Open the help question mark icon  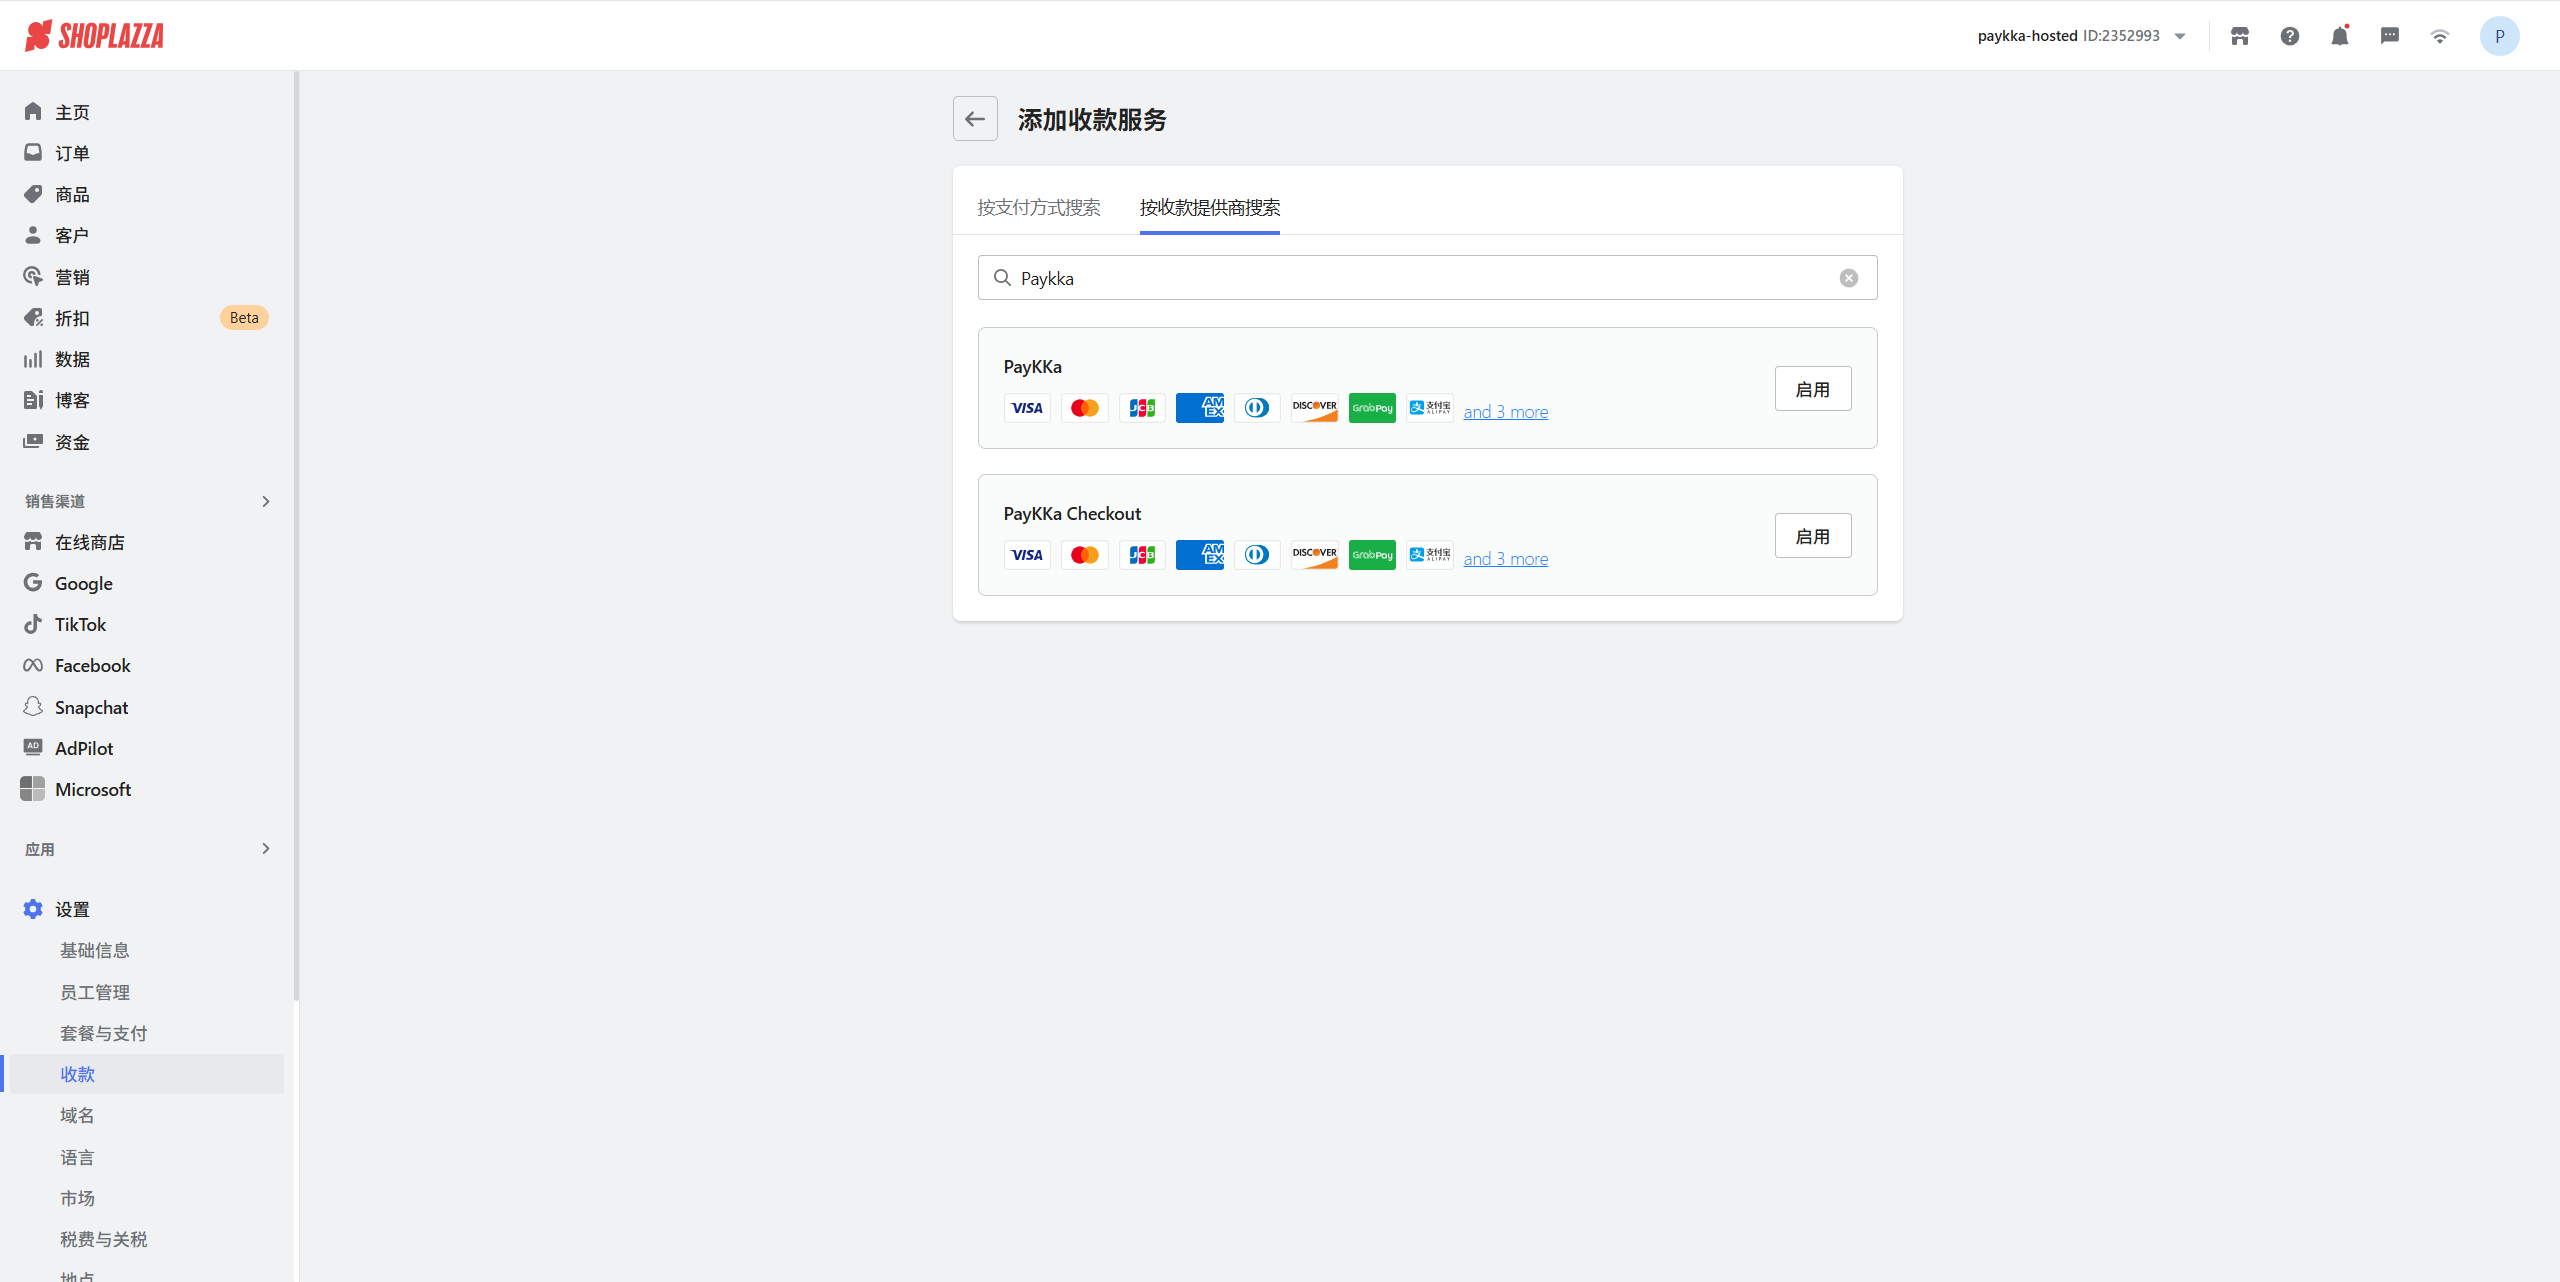click(x=2289, y=36)
